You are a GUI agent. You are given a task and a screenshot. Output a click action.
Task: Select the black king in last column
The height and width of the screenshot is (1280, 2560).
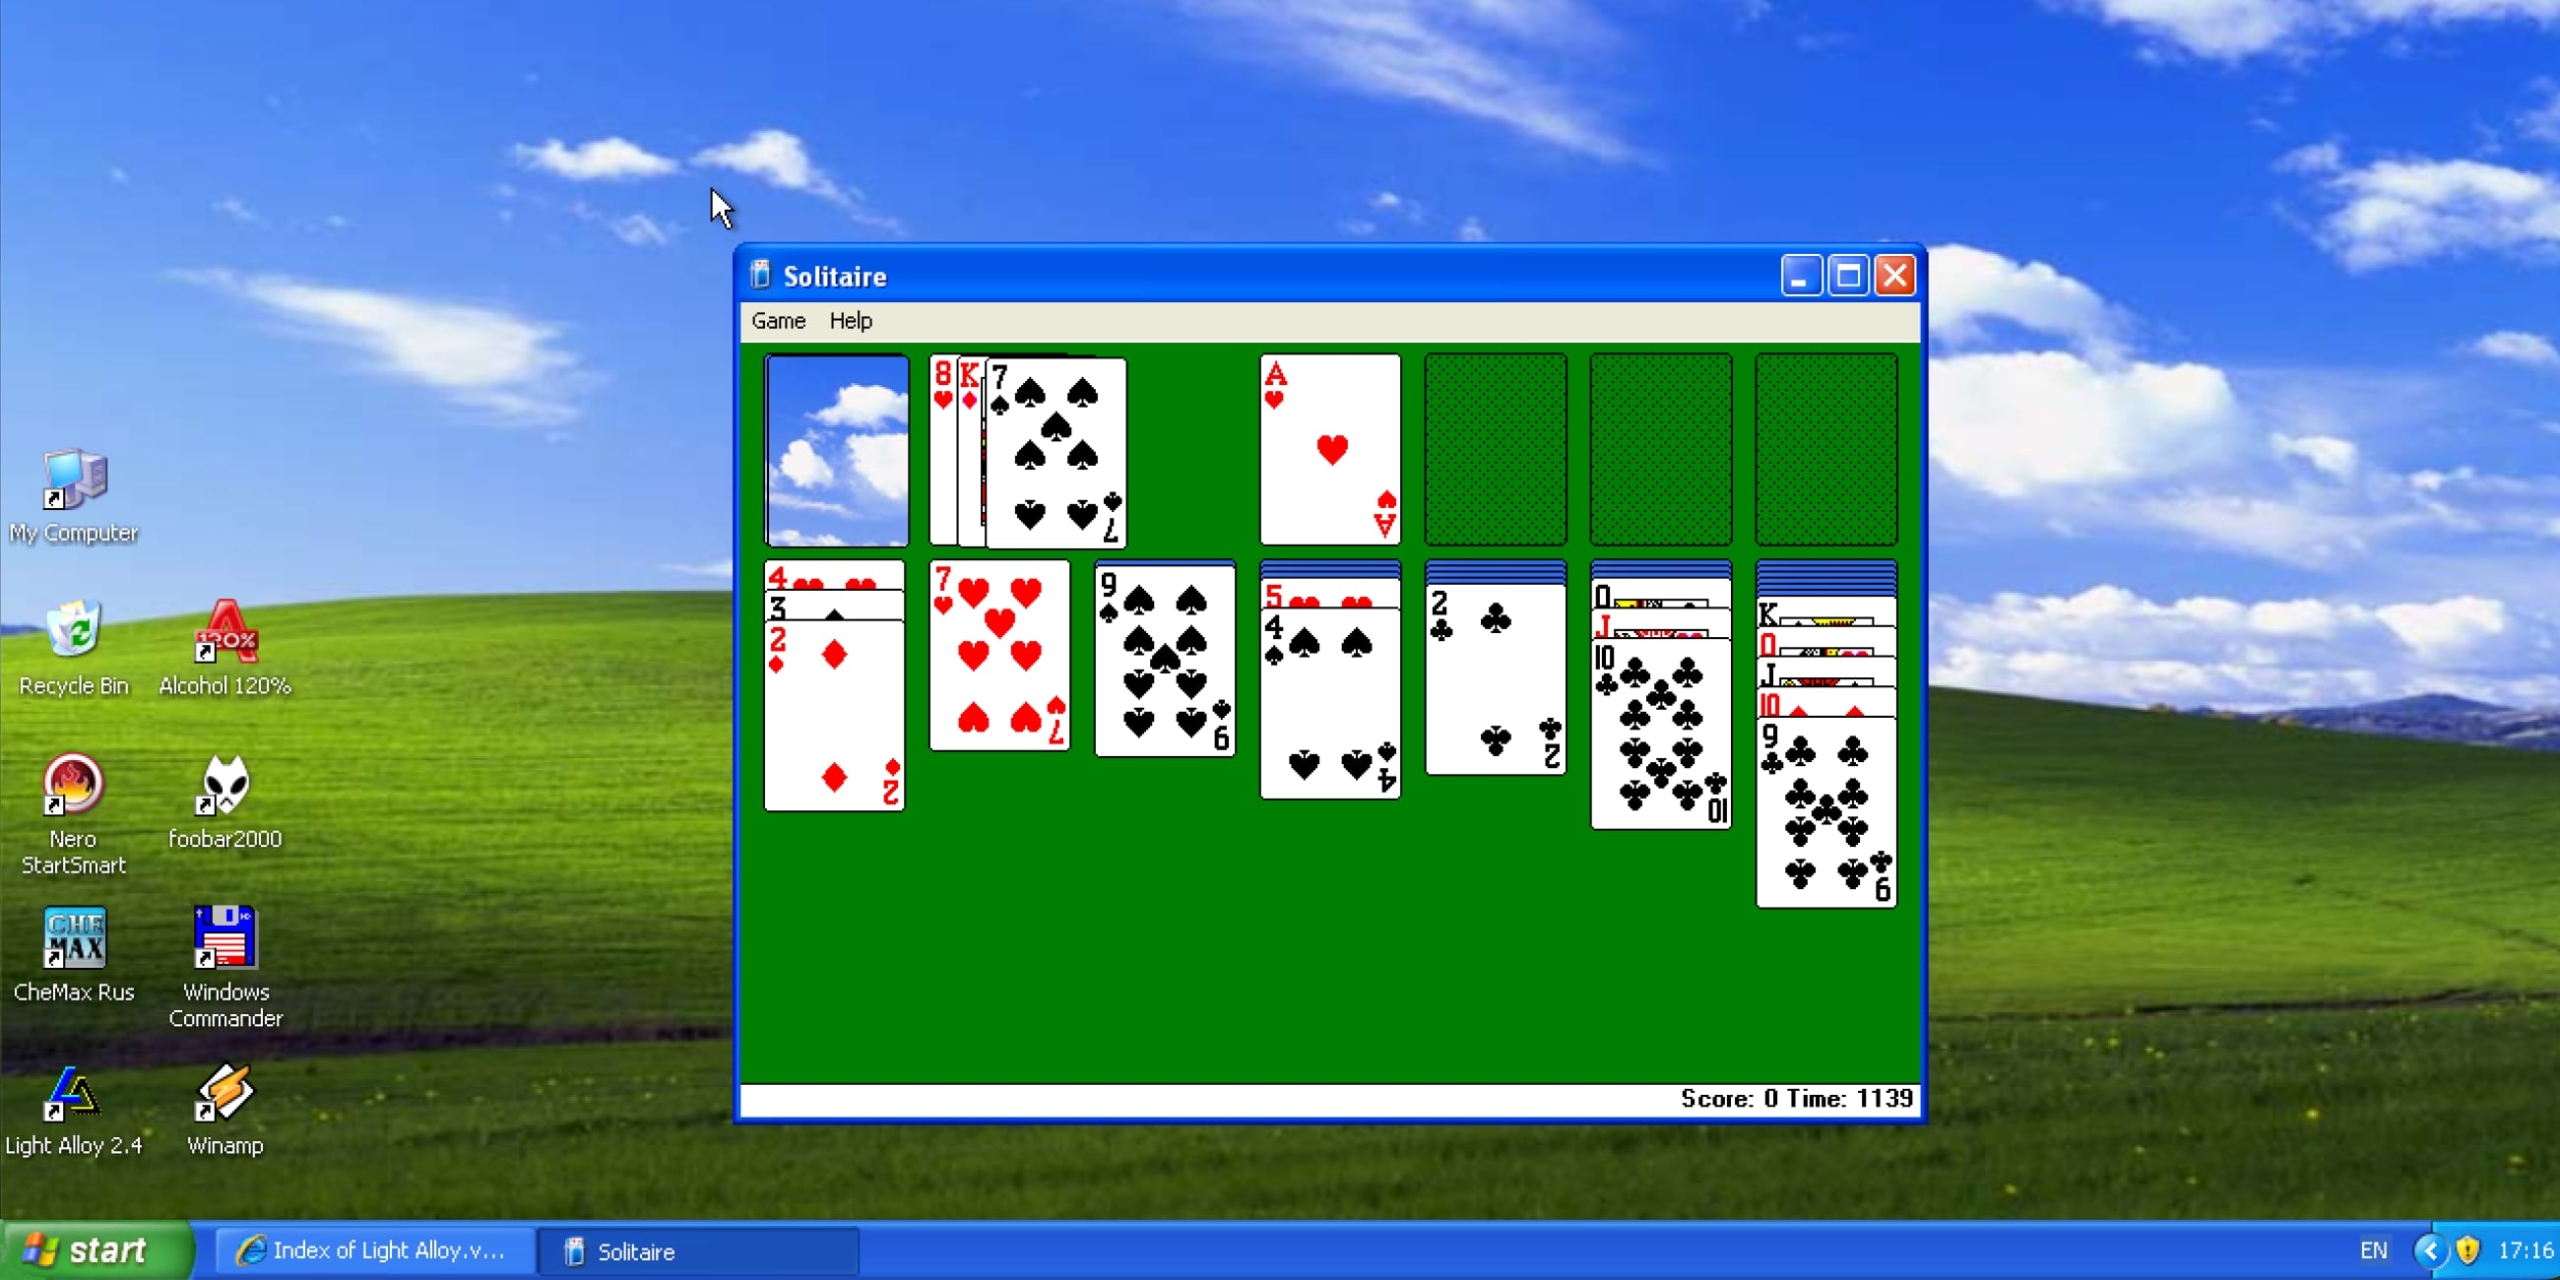[x=1826, y=612]
